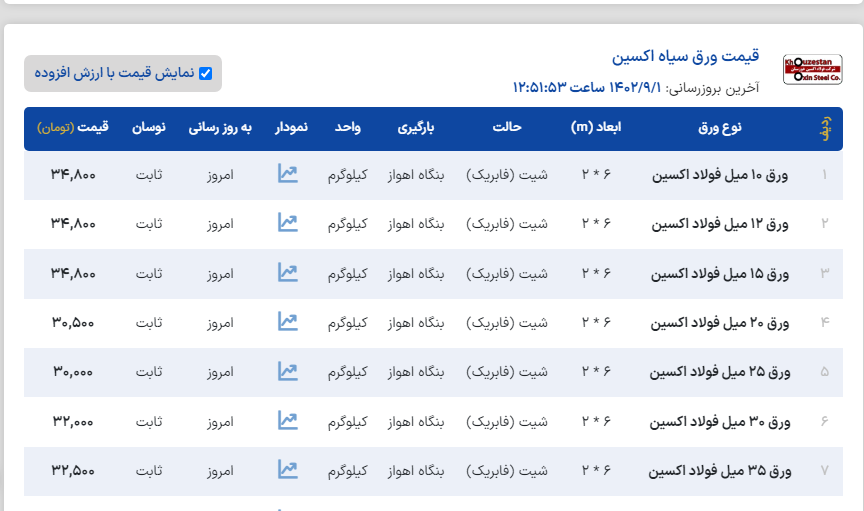Open the ورق ۳۵ میل فولاد اکسین link

pos(720,470)
